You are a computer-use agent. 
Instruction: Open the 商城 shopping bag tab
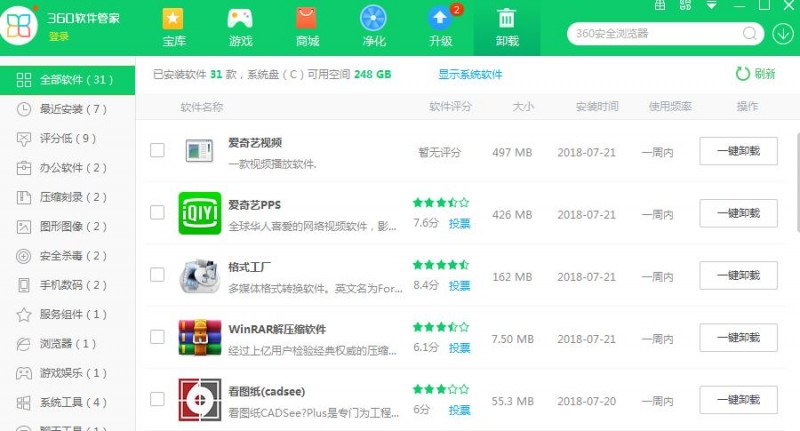coord(307,28)
